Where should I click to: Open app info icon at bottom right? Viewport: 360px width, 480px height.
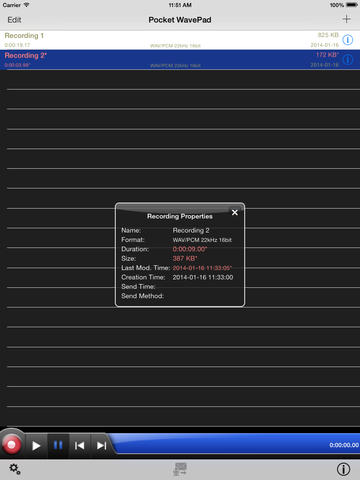343,469
